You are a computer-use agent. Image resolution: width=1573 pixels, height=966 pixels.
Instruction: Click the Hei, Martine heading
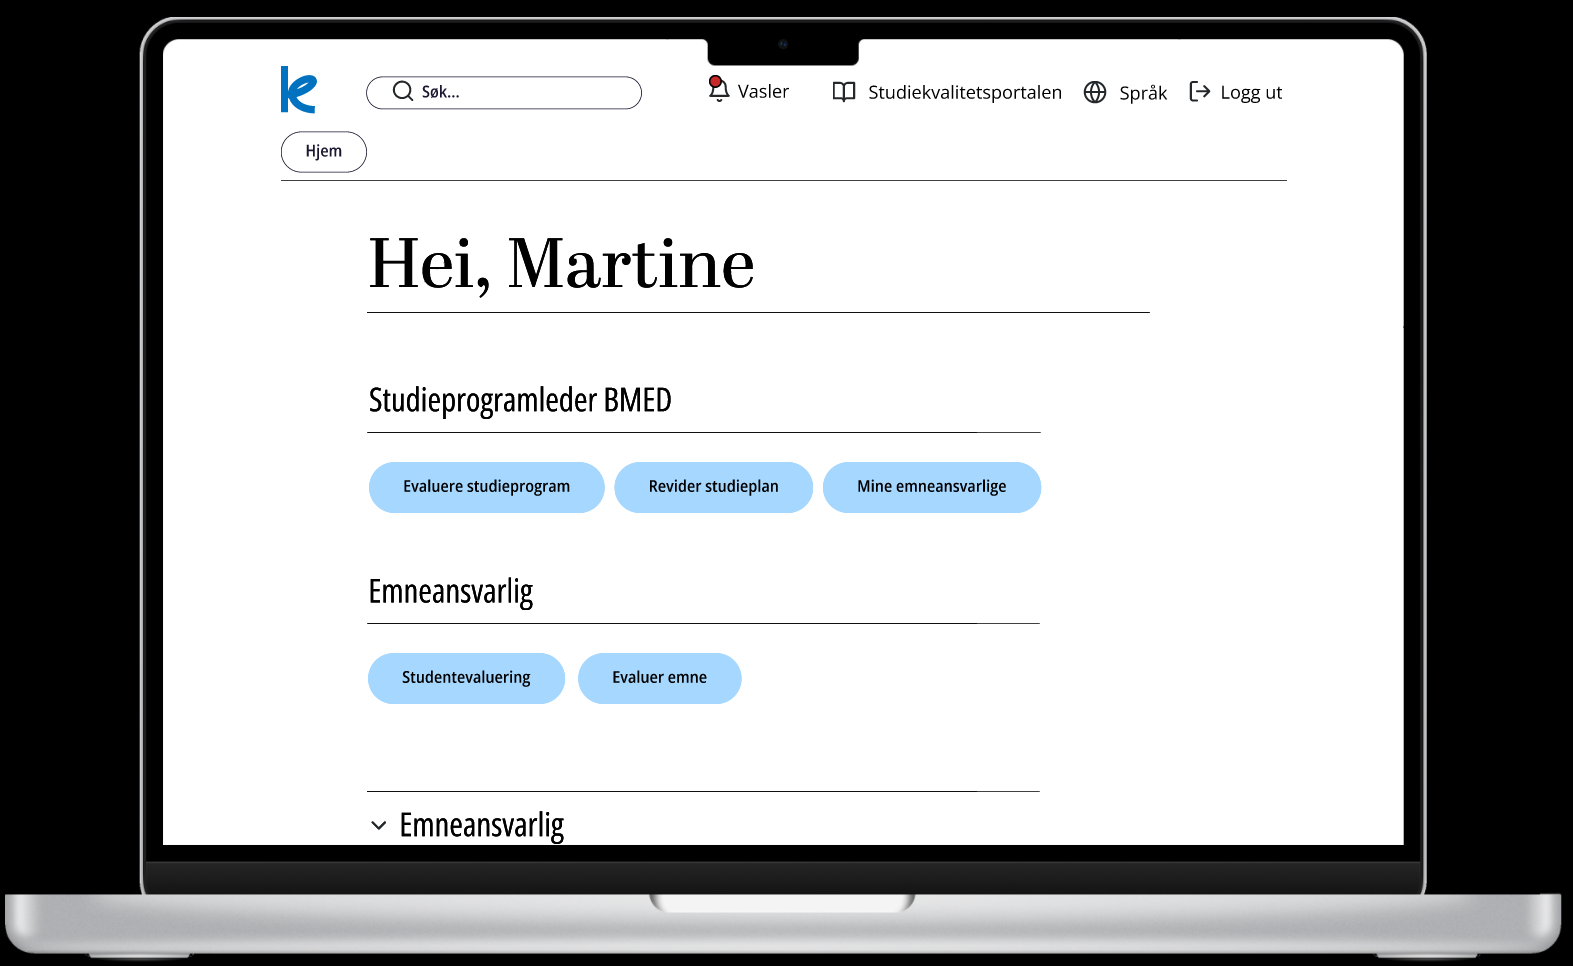(x=562, y=265)
